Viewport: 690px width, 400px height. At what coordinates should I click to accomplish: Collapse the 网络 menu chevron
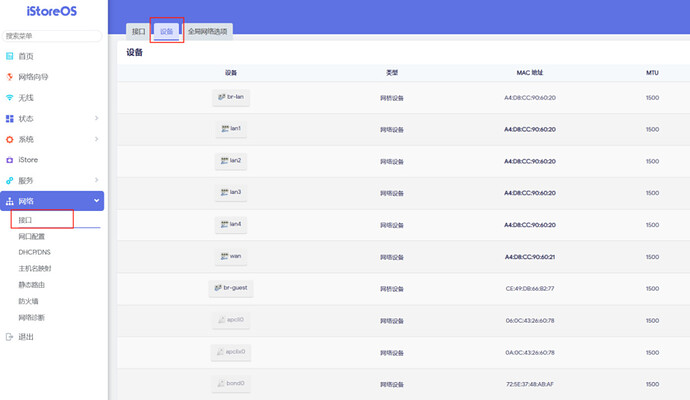pyautogui.click(x=96, y=201)
